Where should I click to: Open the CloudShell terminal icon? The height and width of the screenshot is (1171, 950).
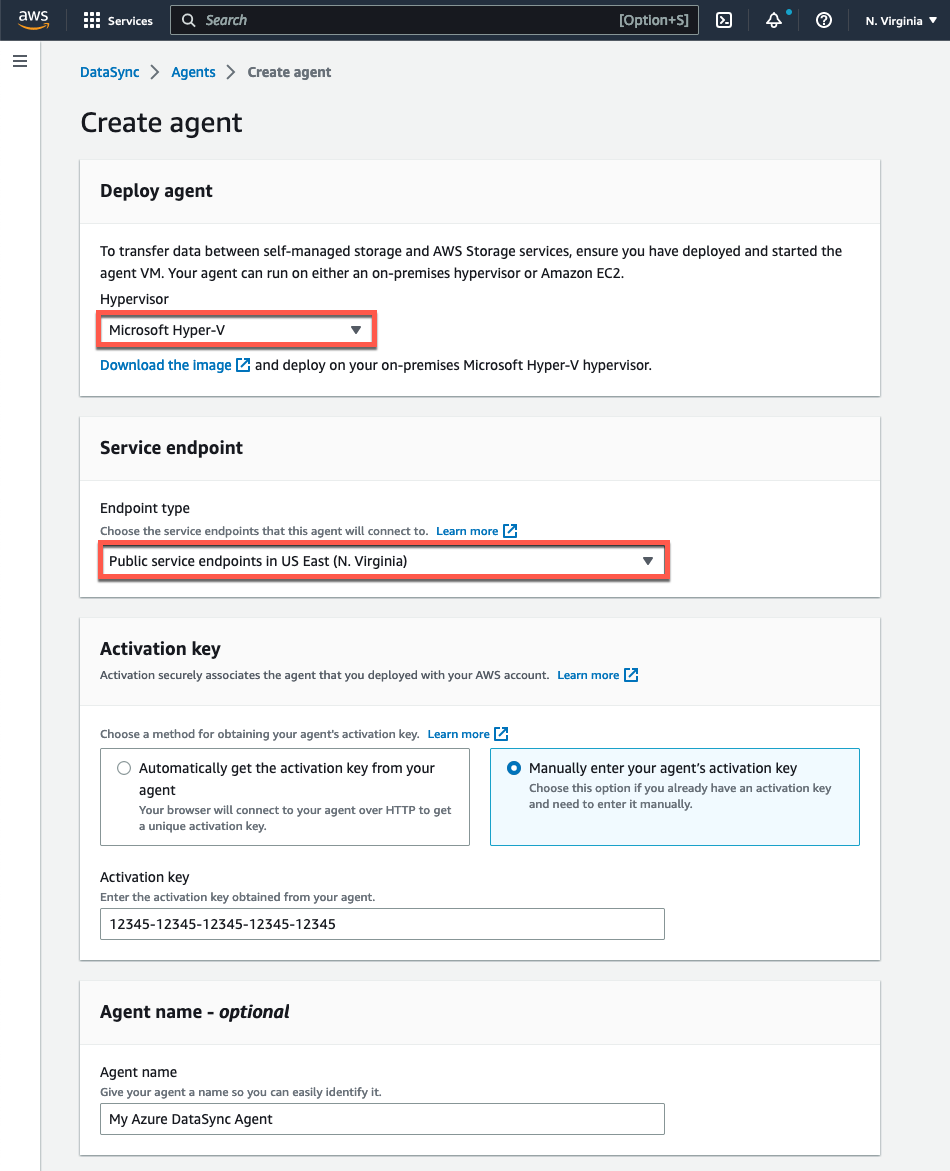coord(724,20)
